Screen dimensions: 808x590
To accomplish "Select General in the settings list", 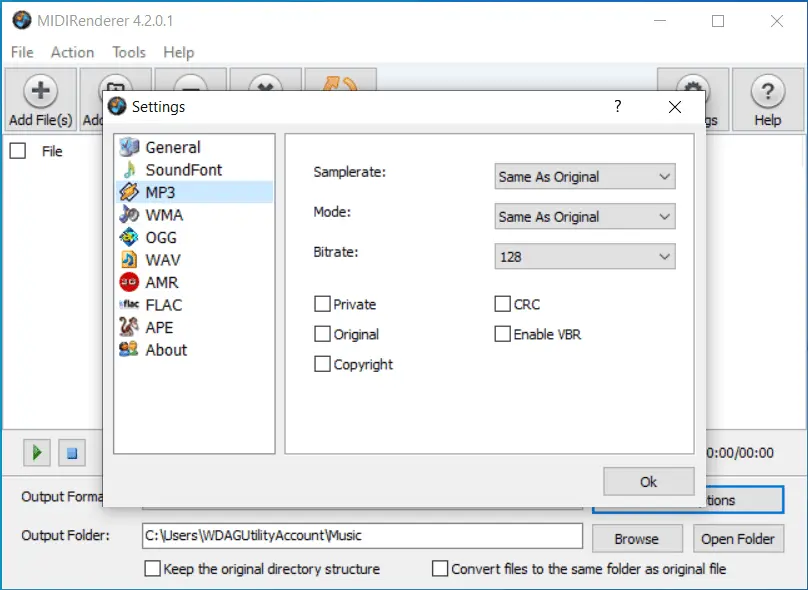I will pyautogui.click(x=194, y=147).
